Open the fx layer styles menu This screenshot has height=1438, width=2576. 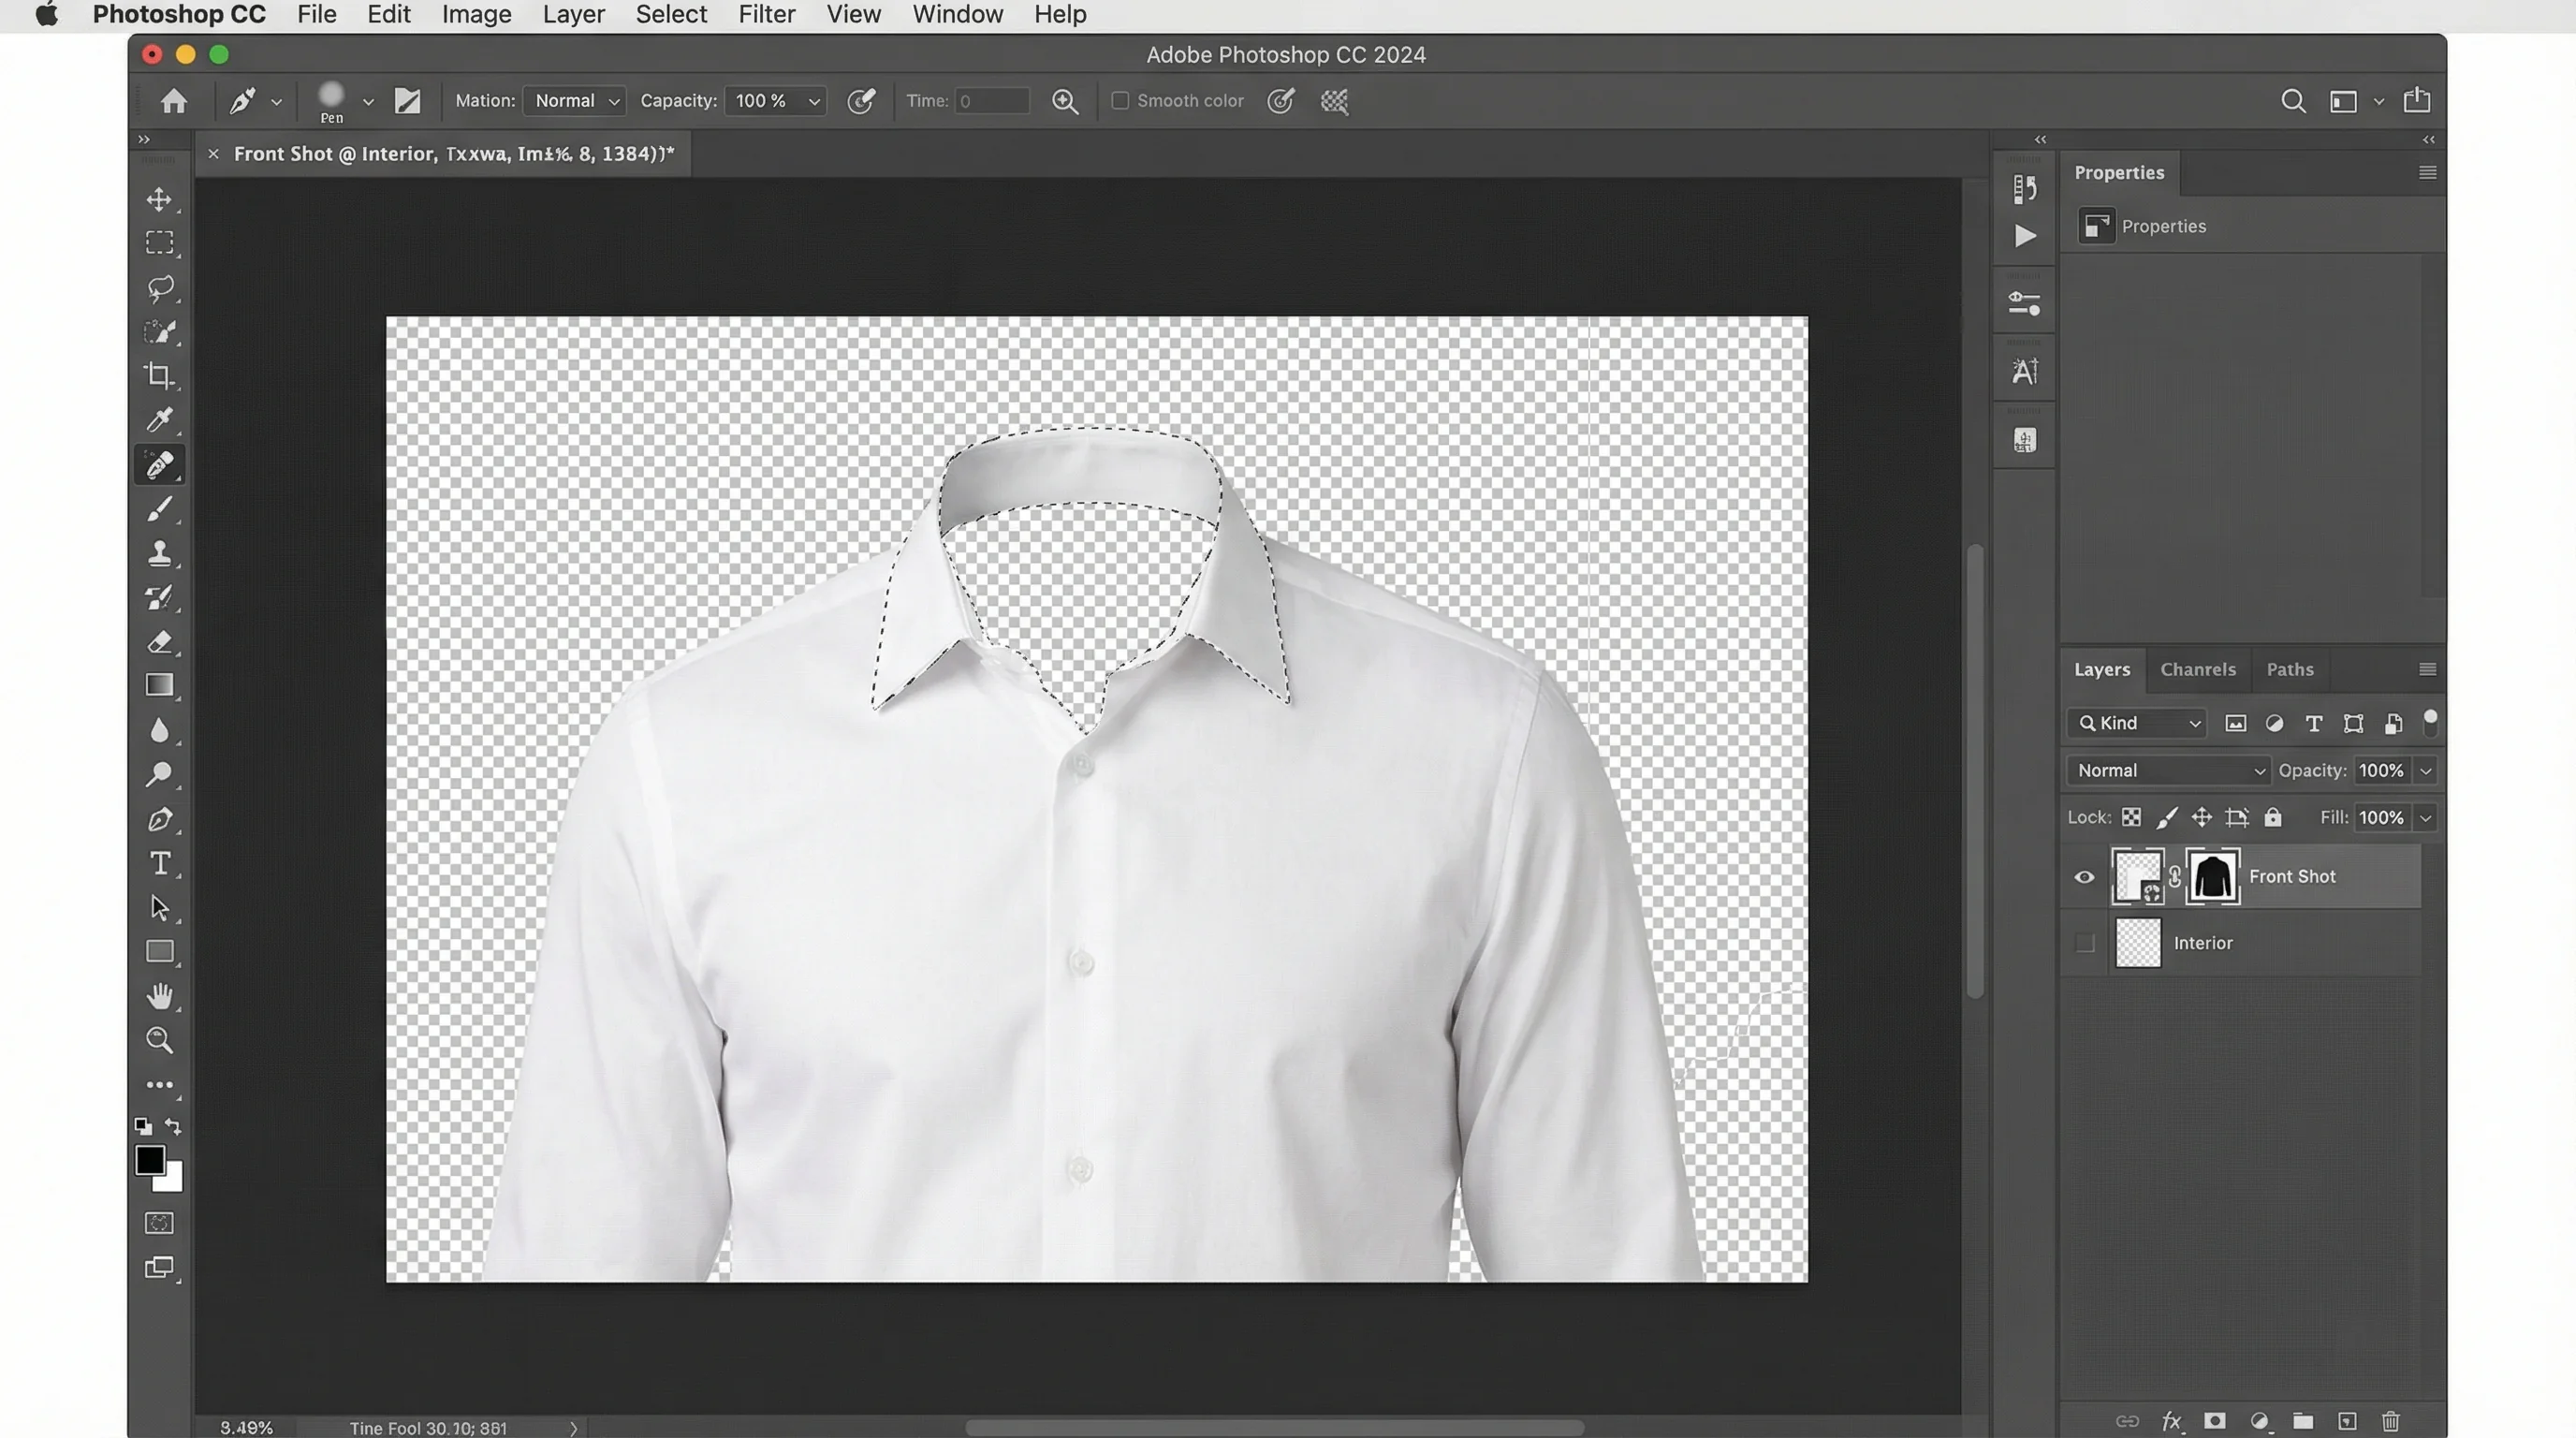[x=2171, y=1421]
